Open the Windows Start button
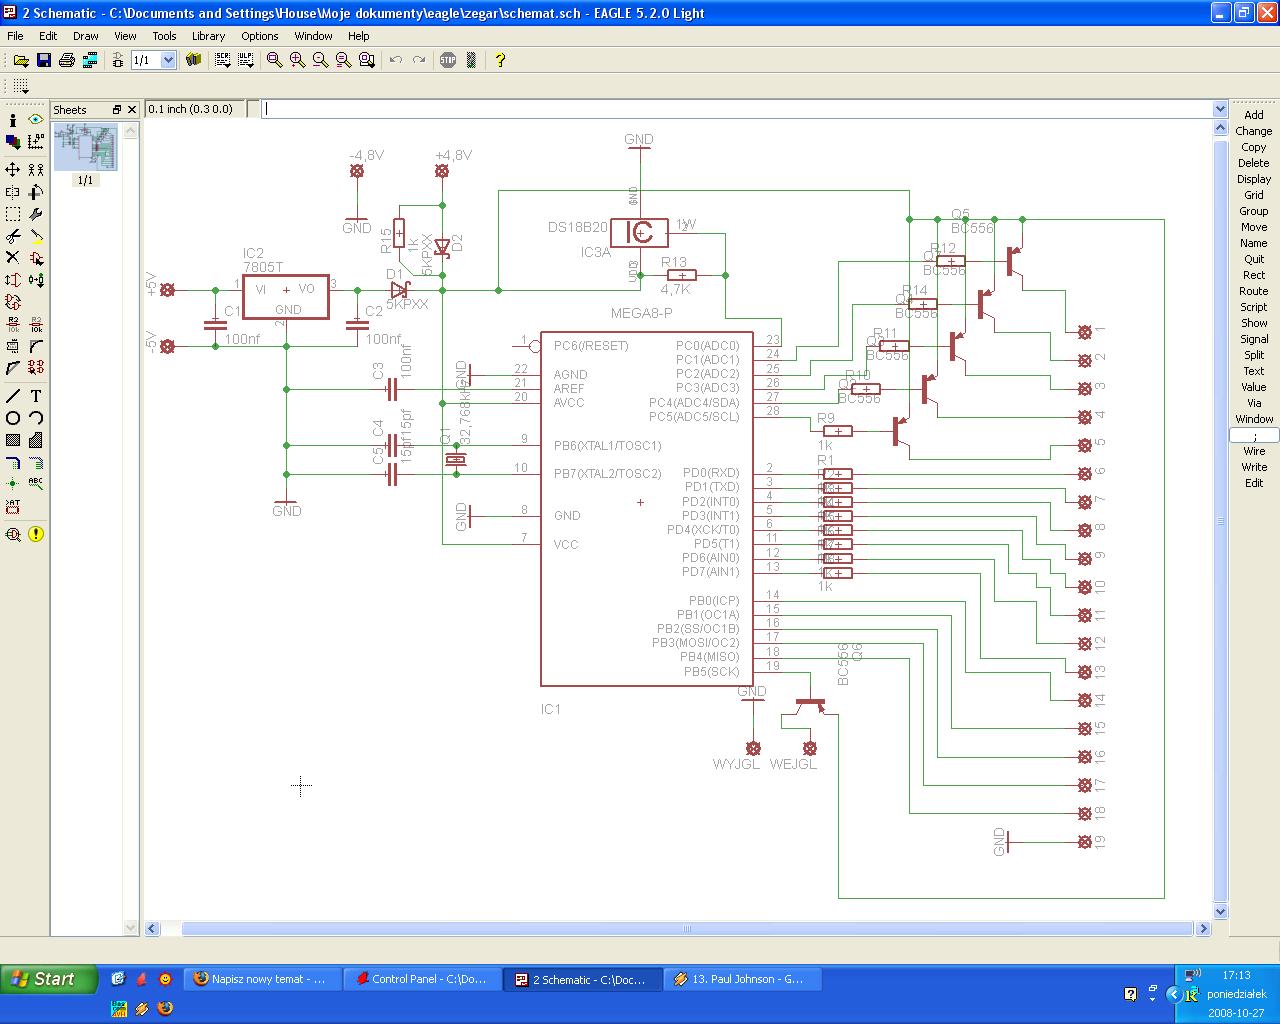 pos(49,979)
